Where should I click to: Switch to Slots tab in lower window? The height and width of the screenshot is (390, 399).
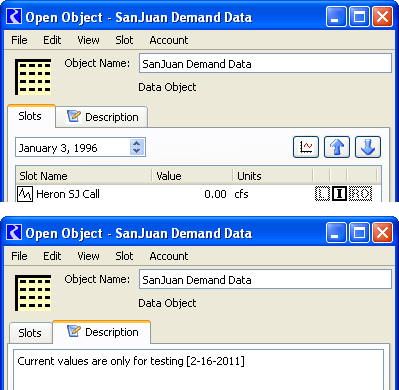point(31,333)
